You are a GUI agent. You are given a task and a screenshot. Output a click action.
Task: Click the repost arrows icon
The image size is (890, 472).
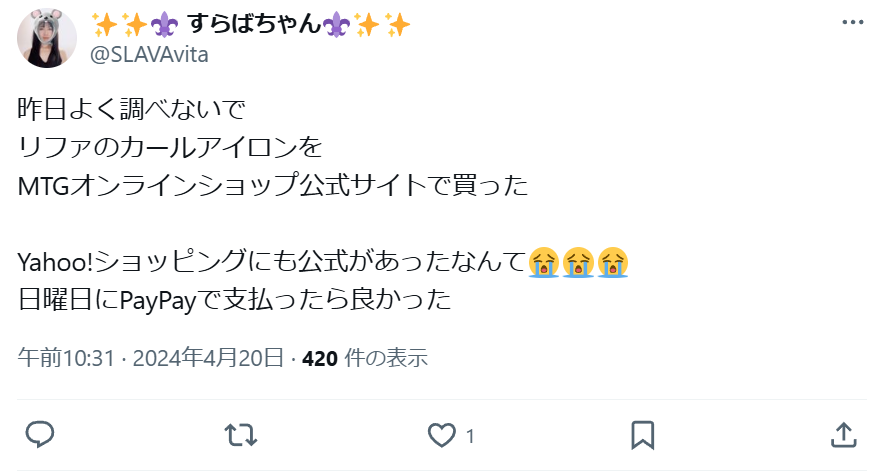(241, 435)
